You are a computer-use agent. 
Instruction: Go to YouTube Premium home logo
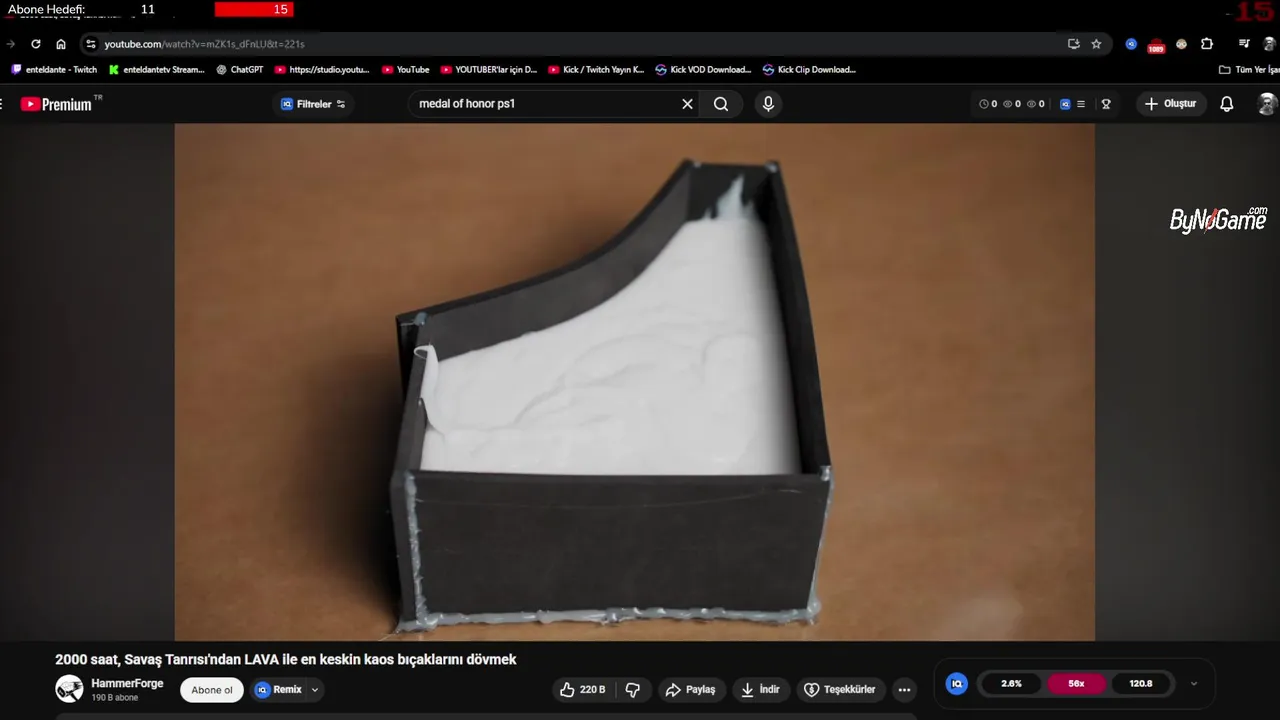click(61, 104)
